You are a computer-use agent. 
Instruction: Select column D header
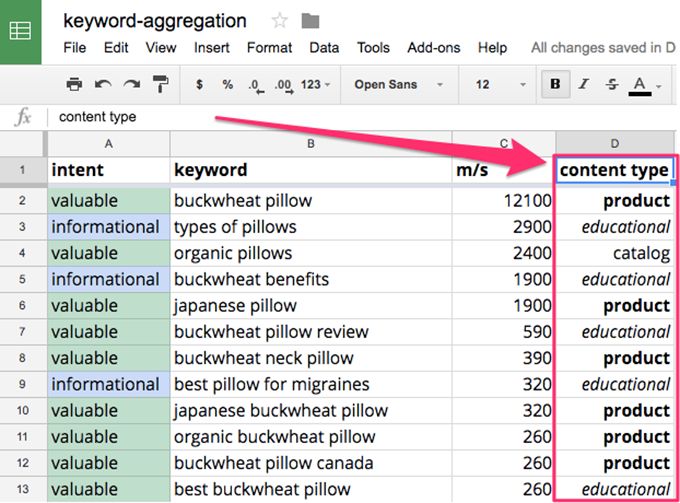coord(615,144)
